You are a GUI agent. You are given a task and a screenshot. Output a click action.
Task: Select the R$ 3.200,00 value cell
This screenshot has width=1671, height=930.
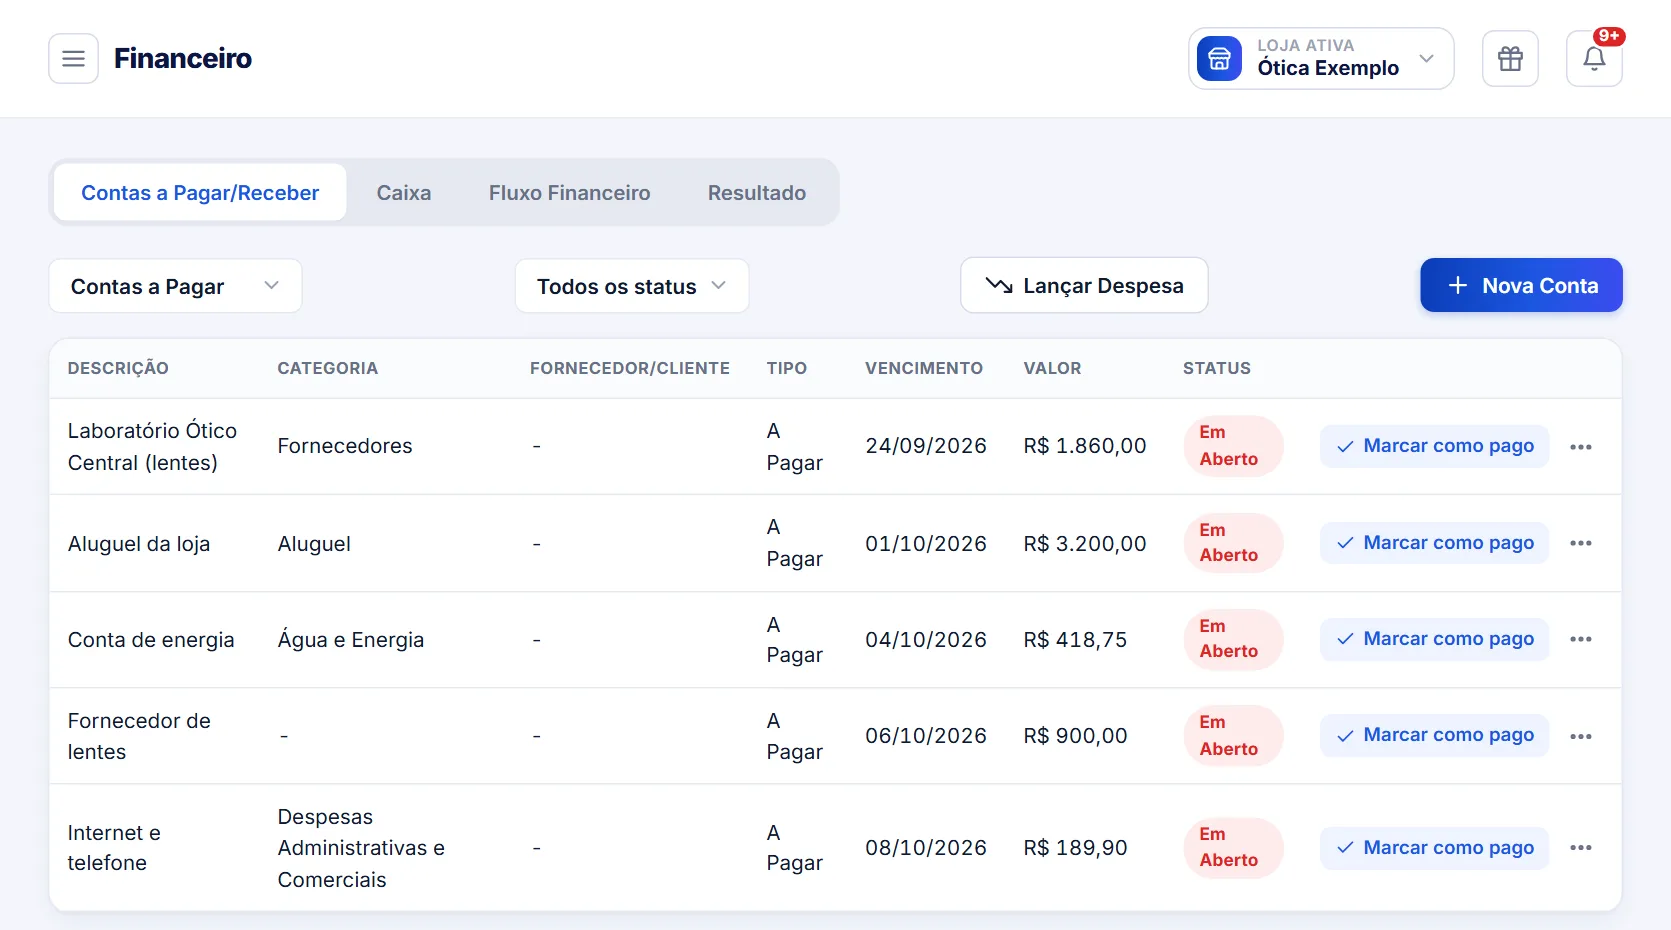1085,544
